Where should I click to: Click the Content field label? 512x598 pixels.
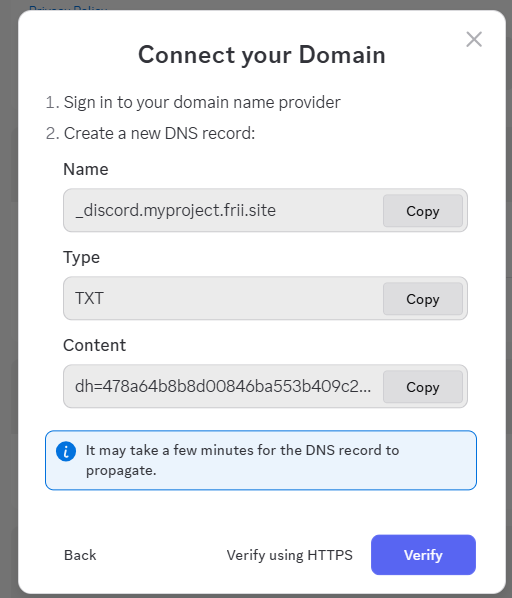pos(95,345)
